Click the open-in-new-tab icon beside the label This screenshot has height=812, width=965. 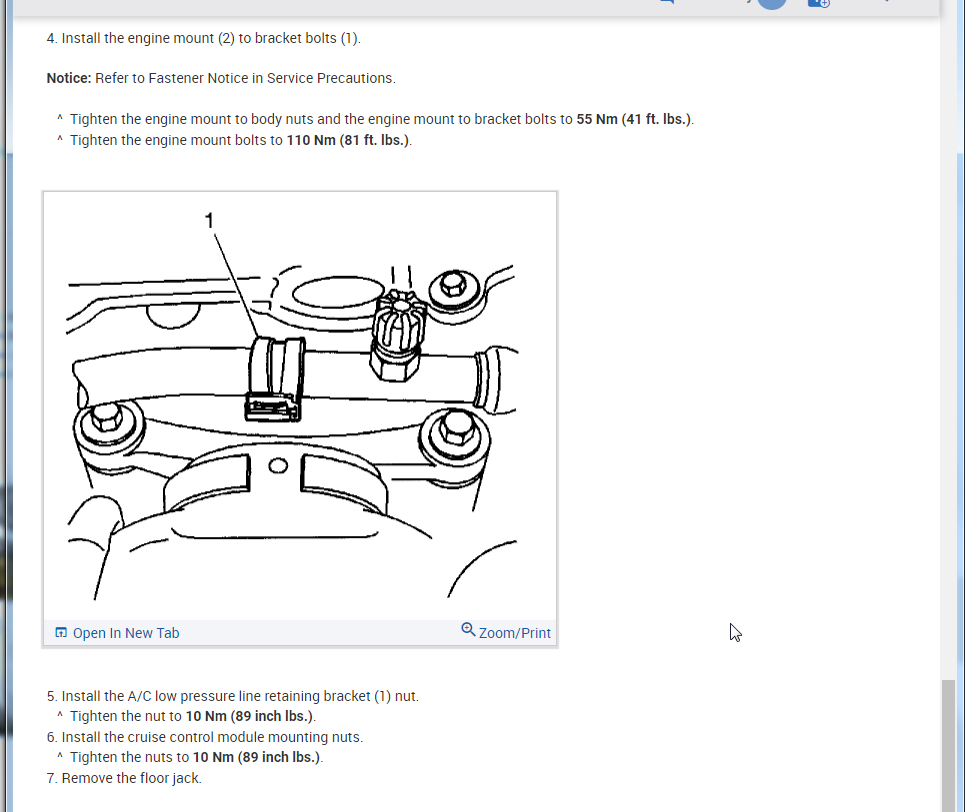pyautogui.click(x=60, y=632)
